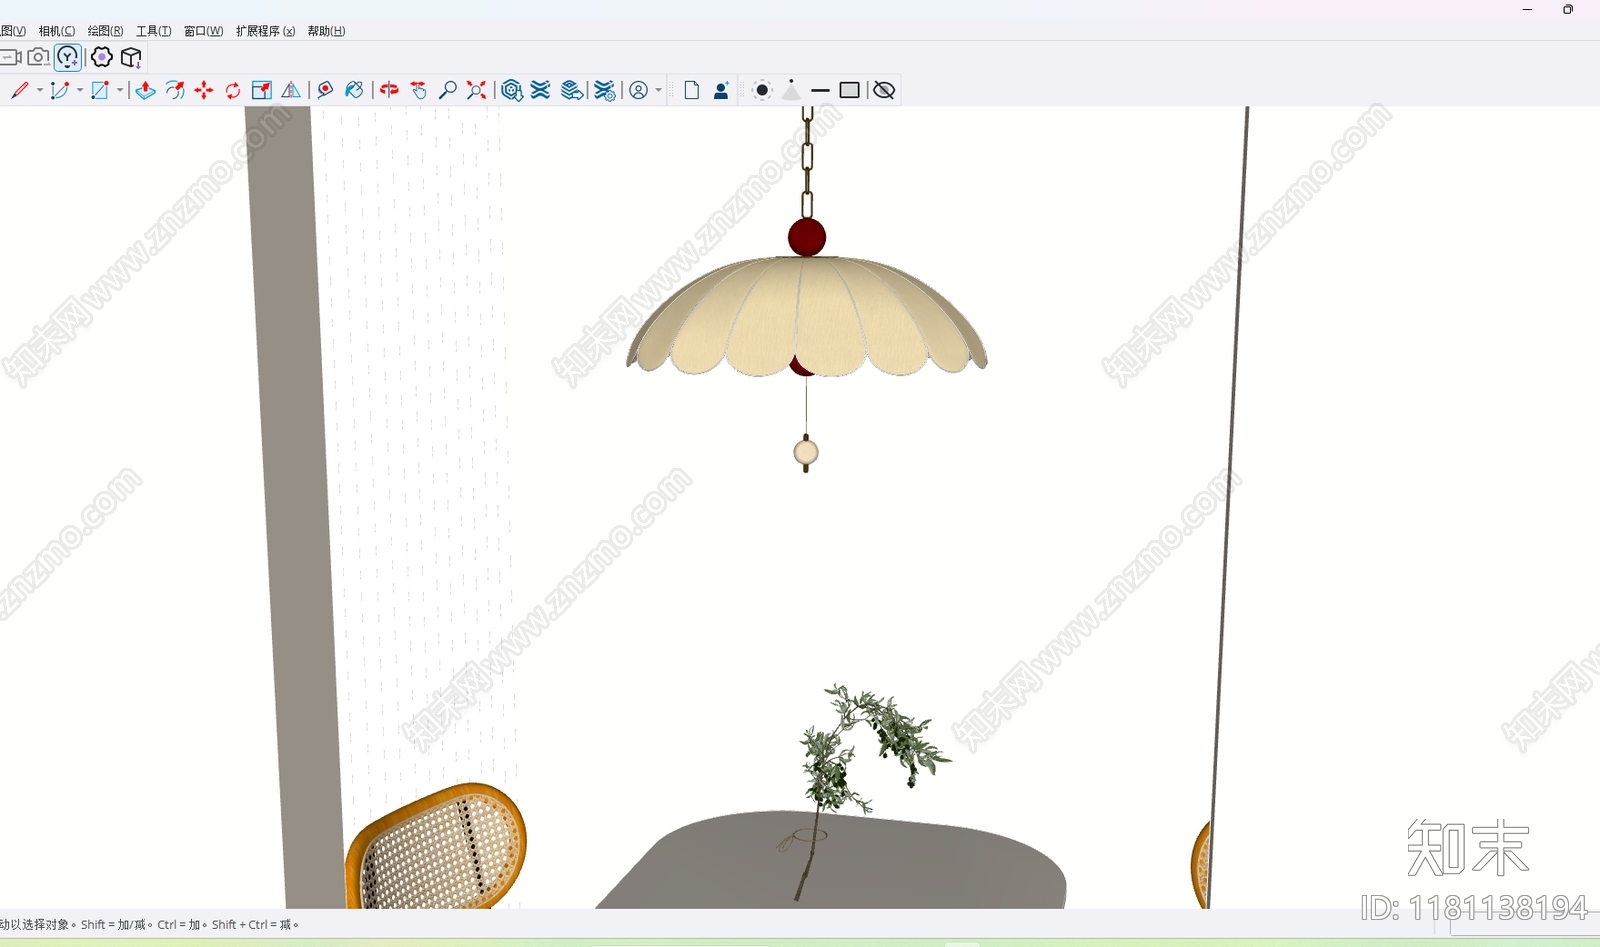This screenshot has height=947, width=1600.
Task: Toggle the crossed-out eye hide objects
Action: pos(884,90)
